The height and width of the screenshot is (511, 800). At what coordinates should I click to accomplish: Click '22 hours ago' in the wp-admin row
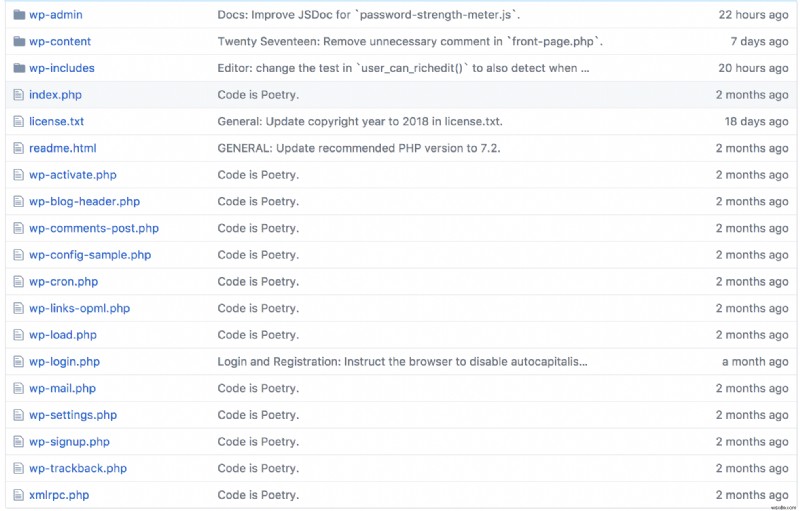[x=753, y=15]
